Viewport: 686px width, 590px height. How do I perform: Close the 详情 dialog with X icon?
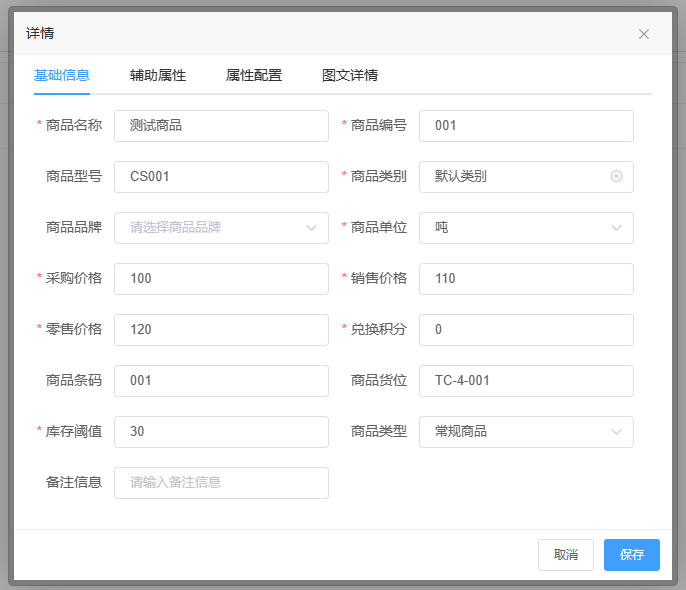tap(644, 34)
